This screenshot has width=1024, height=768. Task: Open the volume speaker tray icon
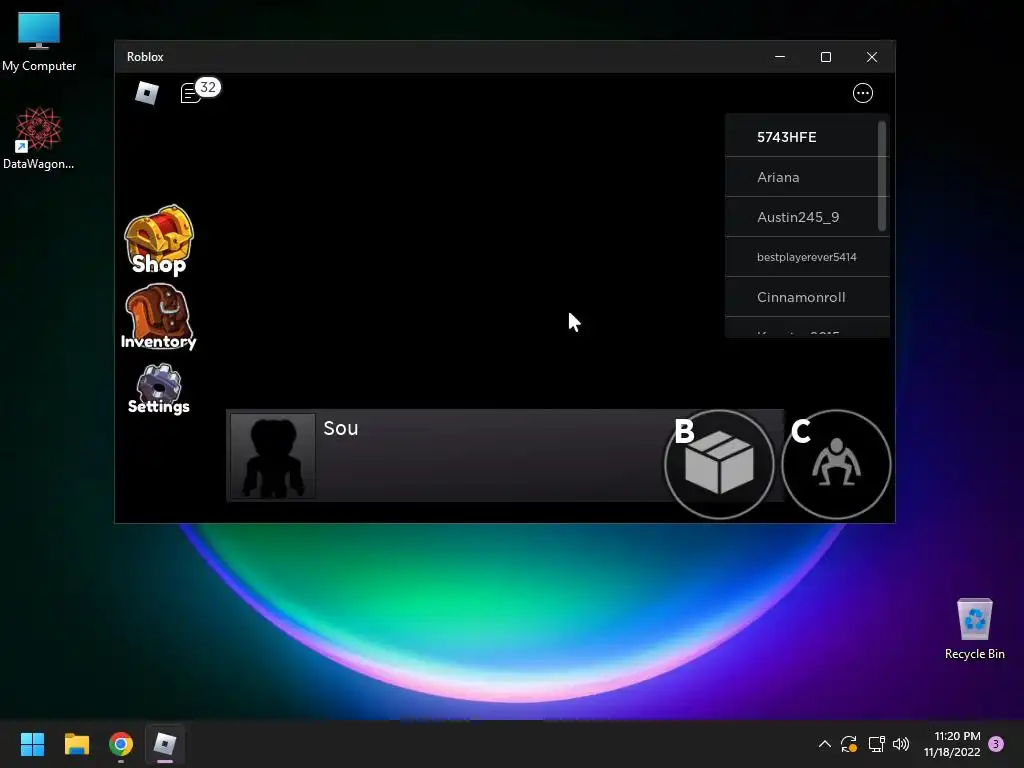pos(901,744)
